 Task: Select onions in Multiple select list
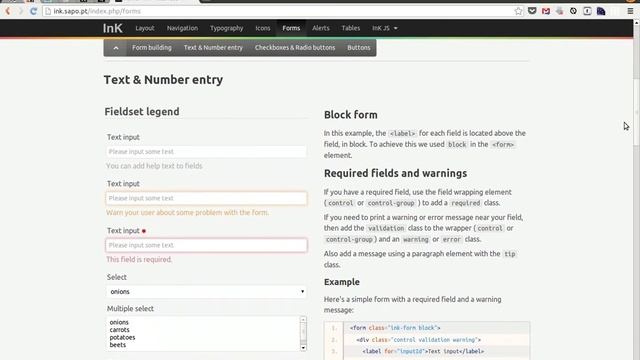(119, 322)
